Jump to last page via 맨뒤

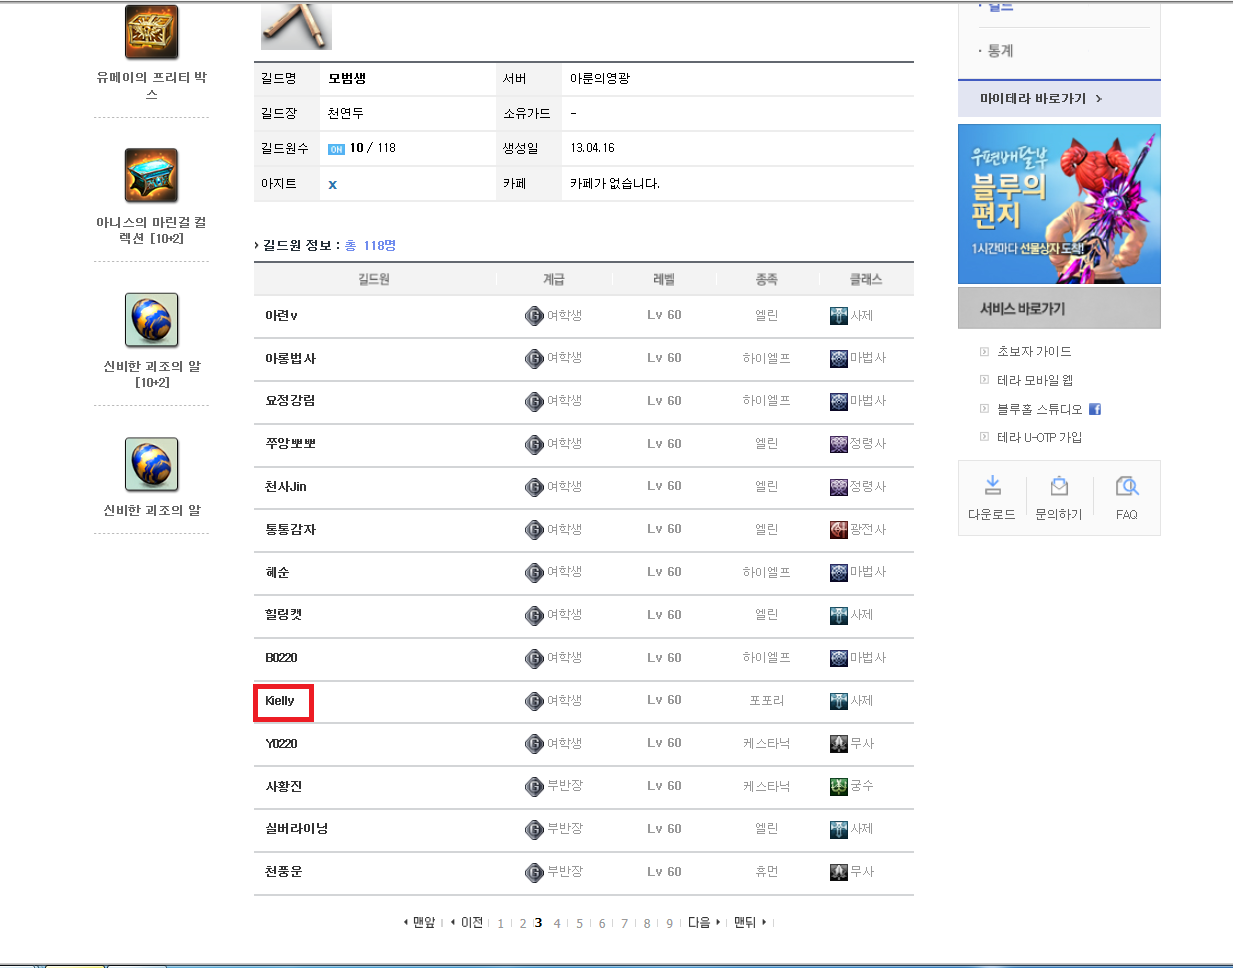(x=745, y=922)
